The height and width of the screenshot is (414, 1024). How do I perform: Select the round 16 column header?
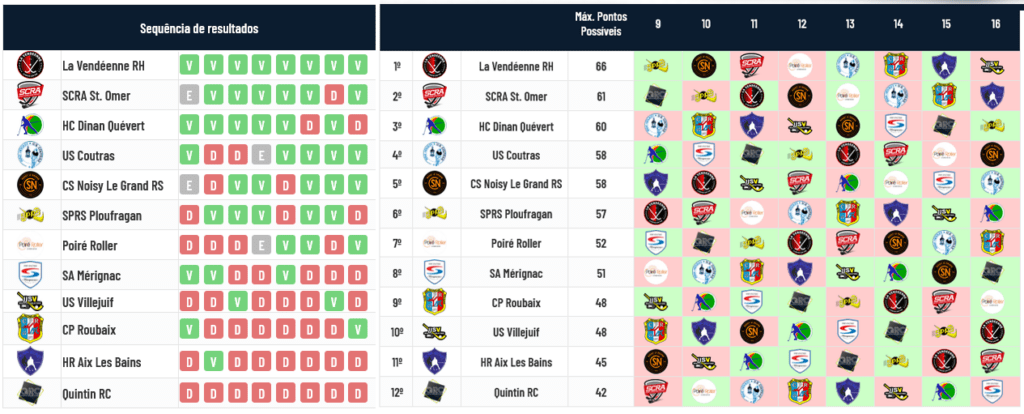click(995, 23)
